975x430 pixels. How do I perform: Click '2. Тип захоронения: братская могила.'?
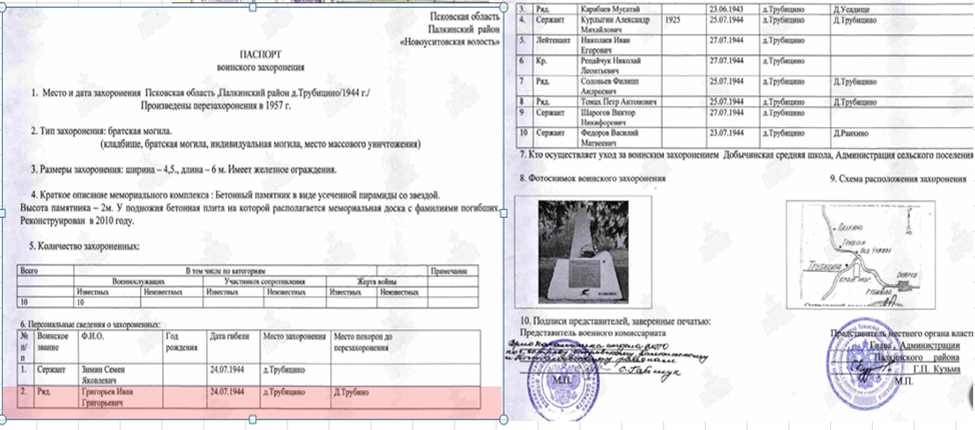click(x=103, y=132)
